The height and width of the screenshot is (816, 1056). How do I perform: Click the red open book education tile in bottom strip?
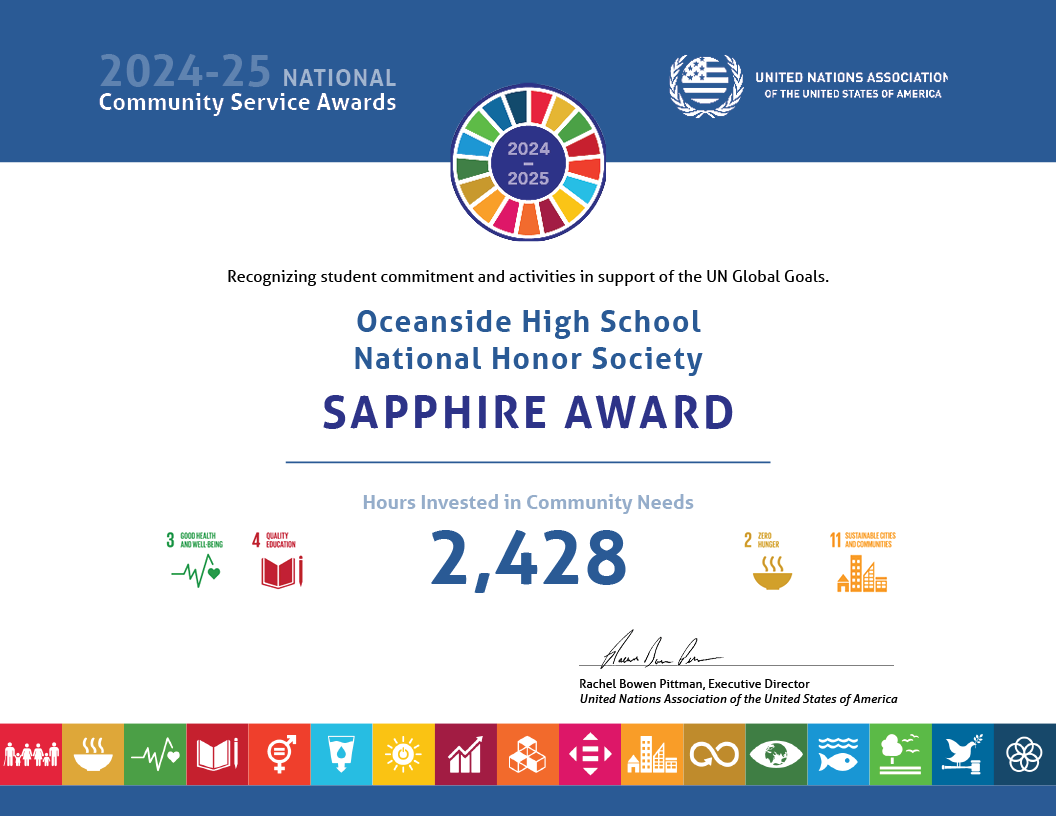[x=218, y=754]
